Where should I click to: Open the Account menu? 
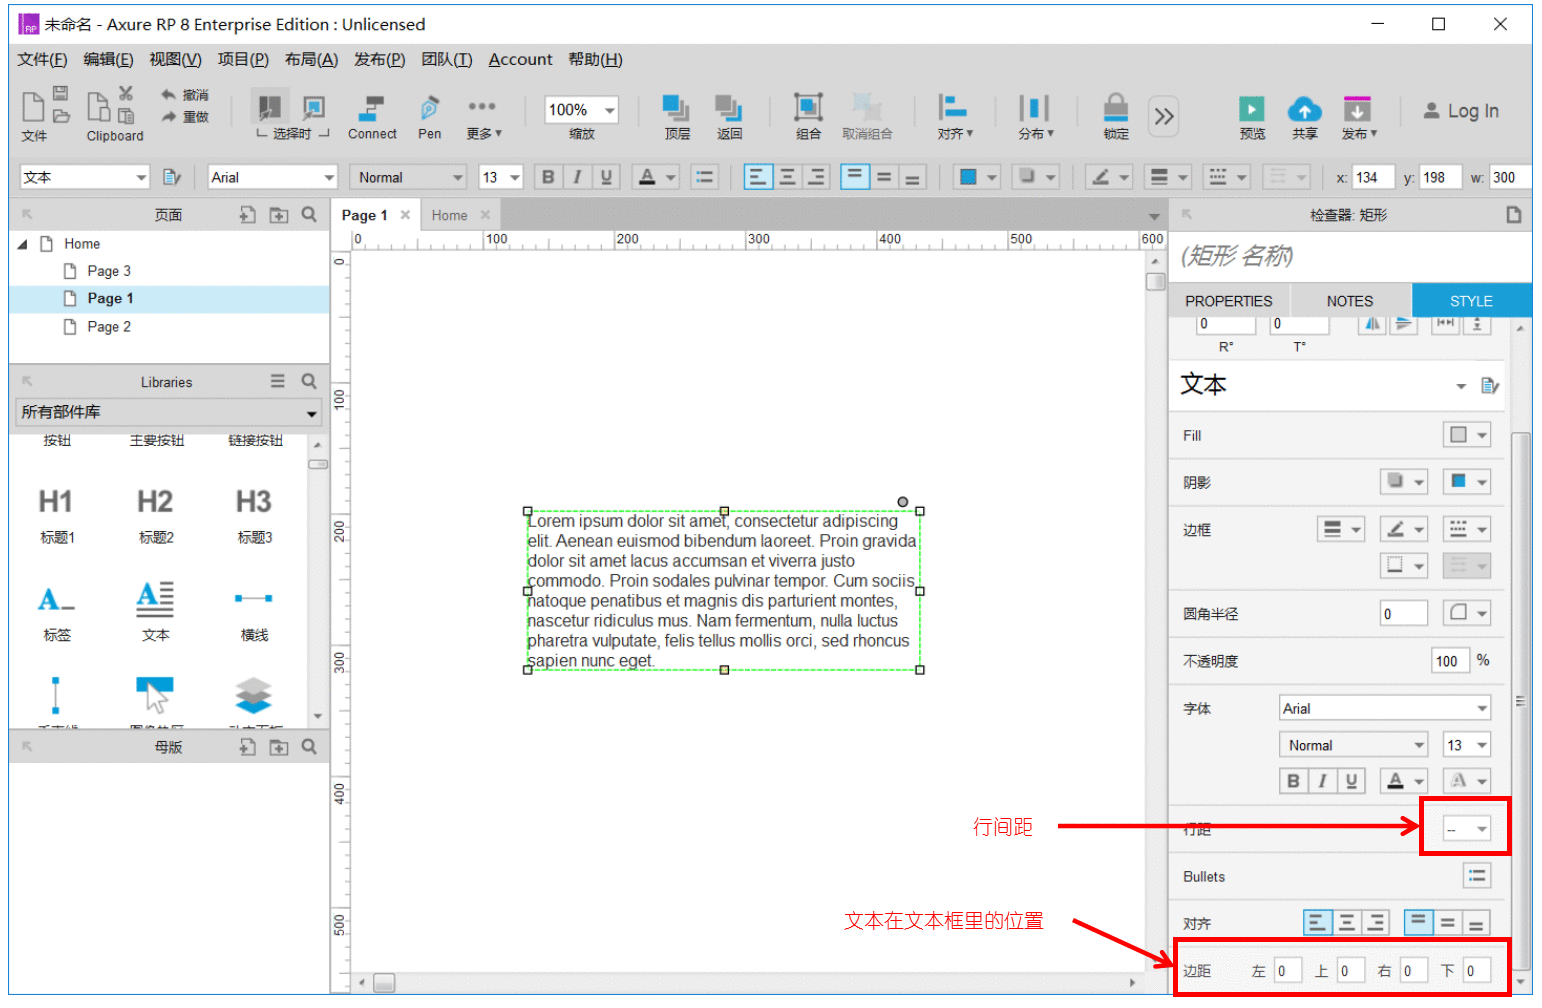coord(520,60)
